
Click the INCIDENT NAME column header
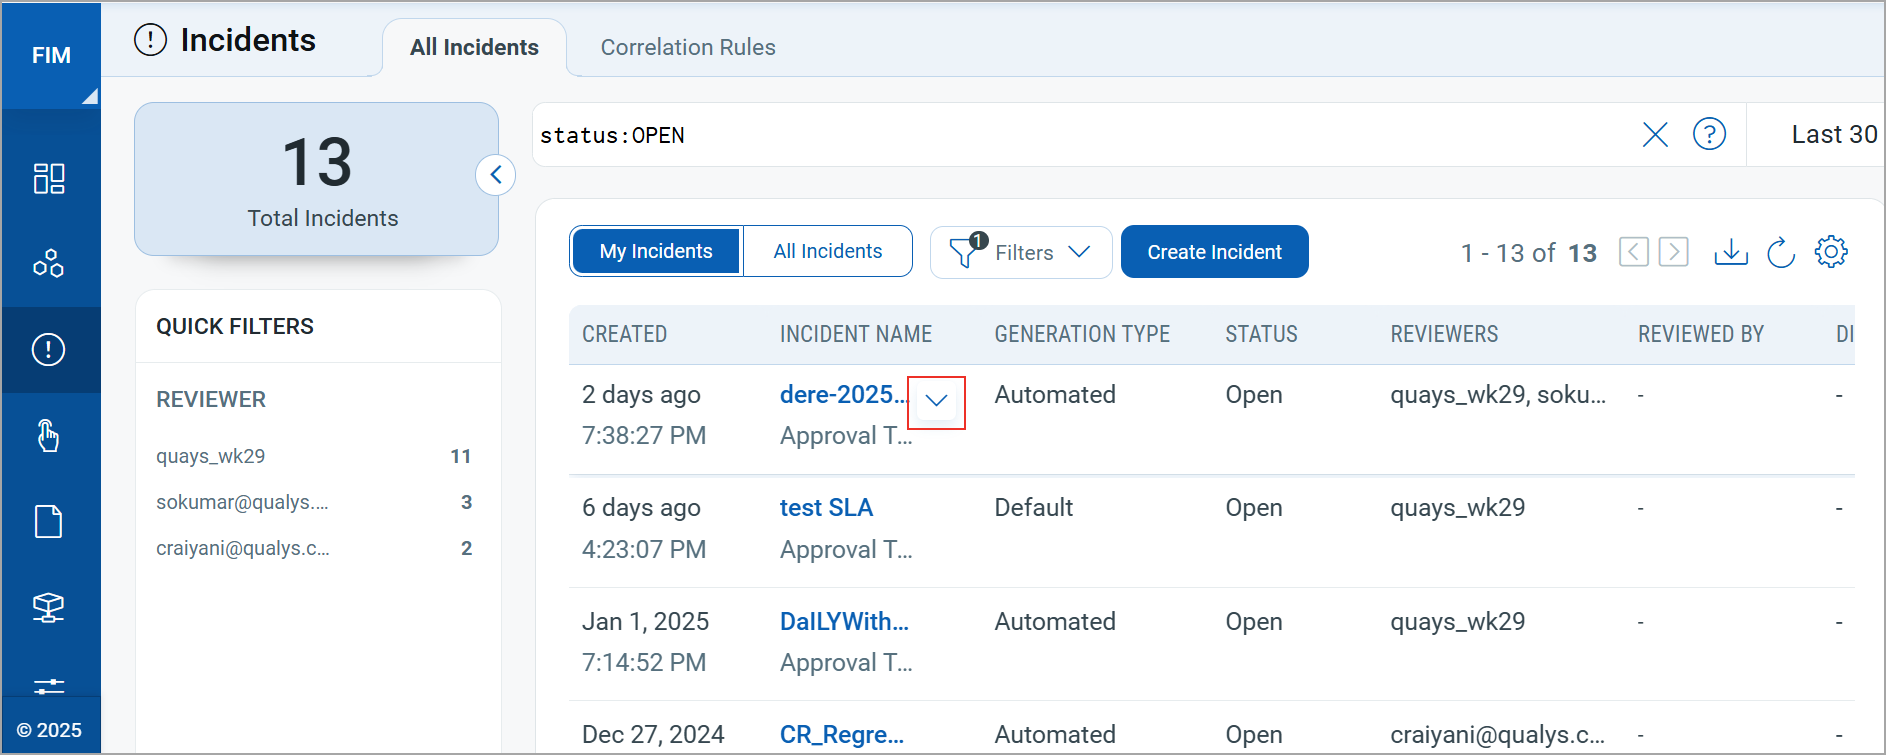coord(856,334)
